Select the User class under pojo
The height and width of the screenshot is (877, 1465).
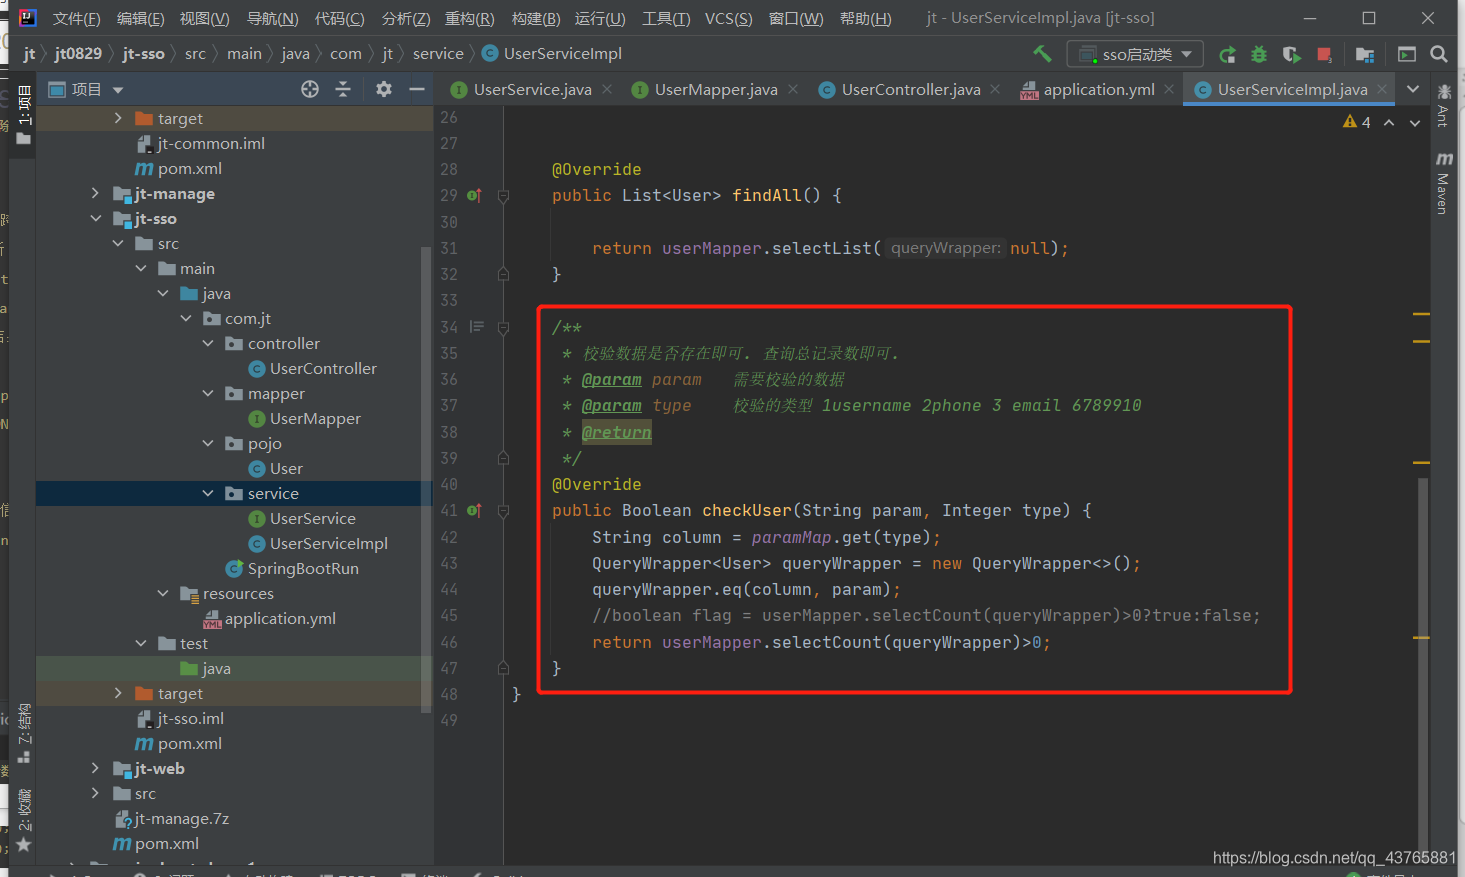[286, 468]
